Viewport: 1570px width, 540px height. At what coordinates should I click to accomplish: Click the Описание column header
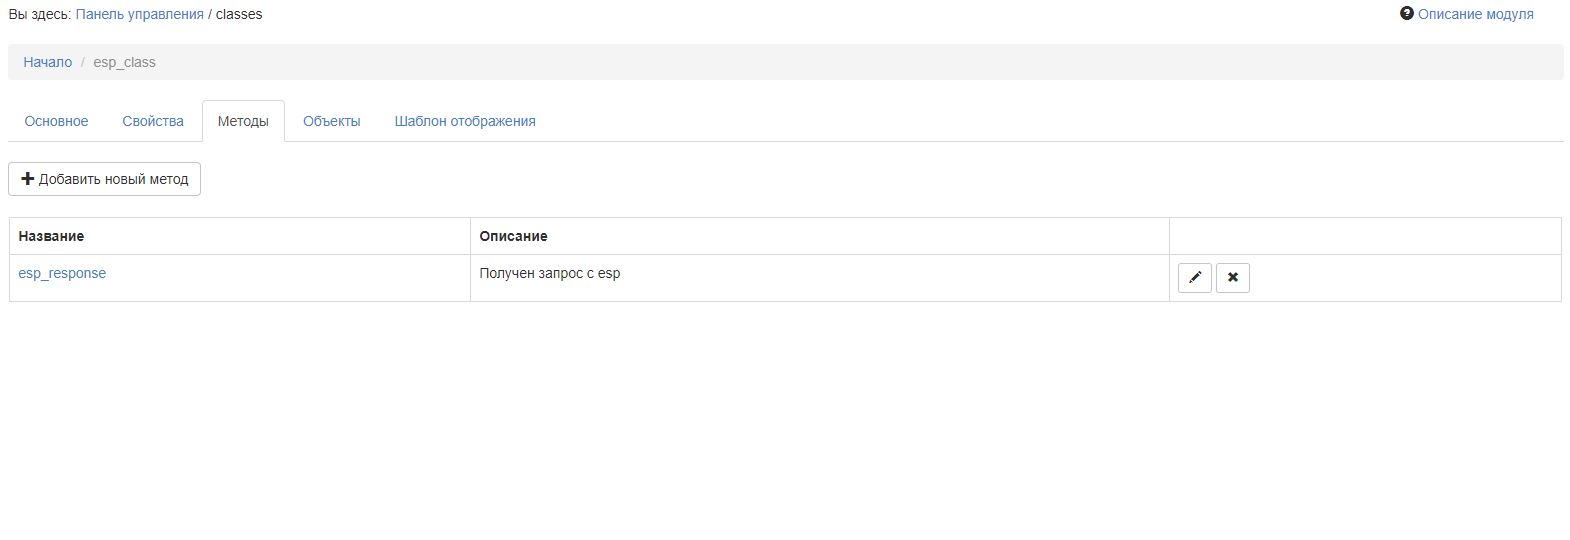(x=513, y=236)
